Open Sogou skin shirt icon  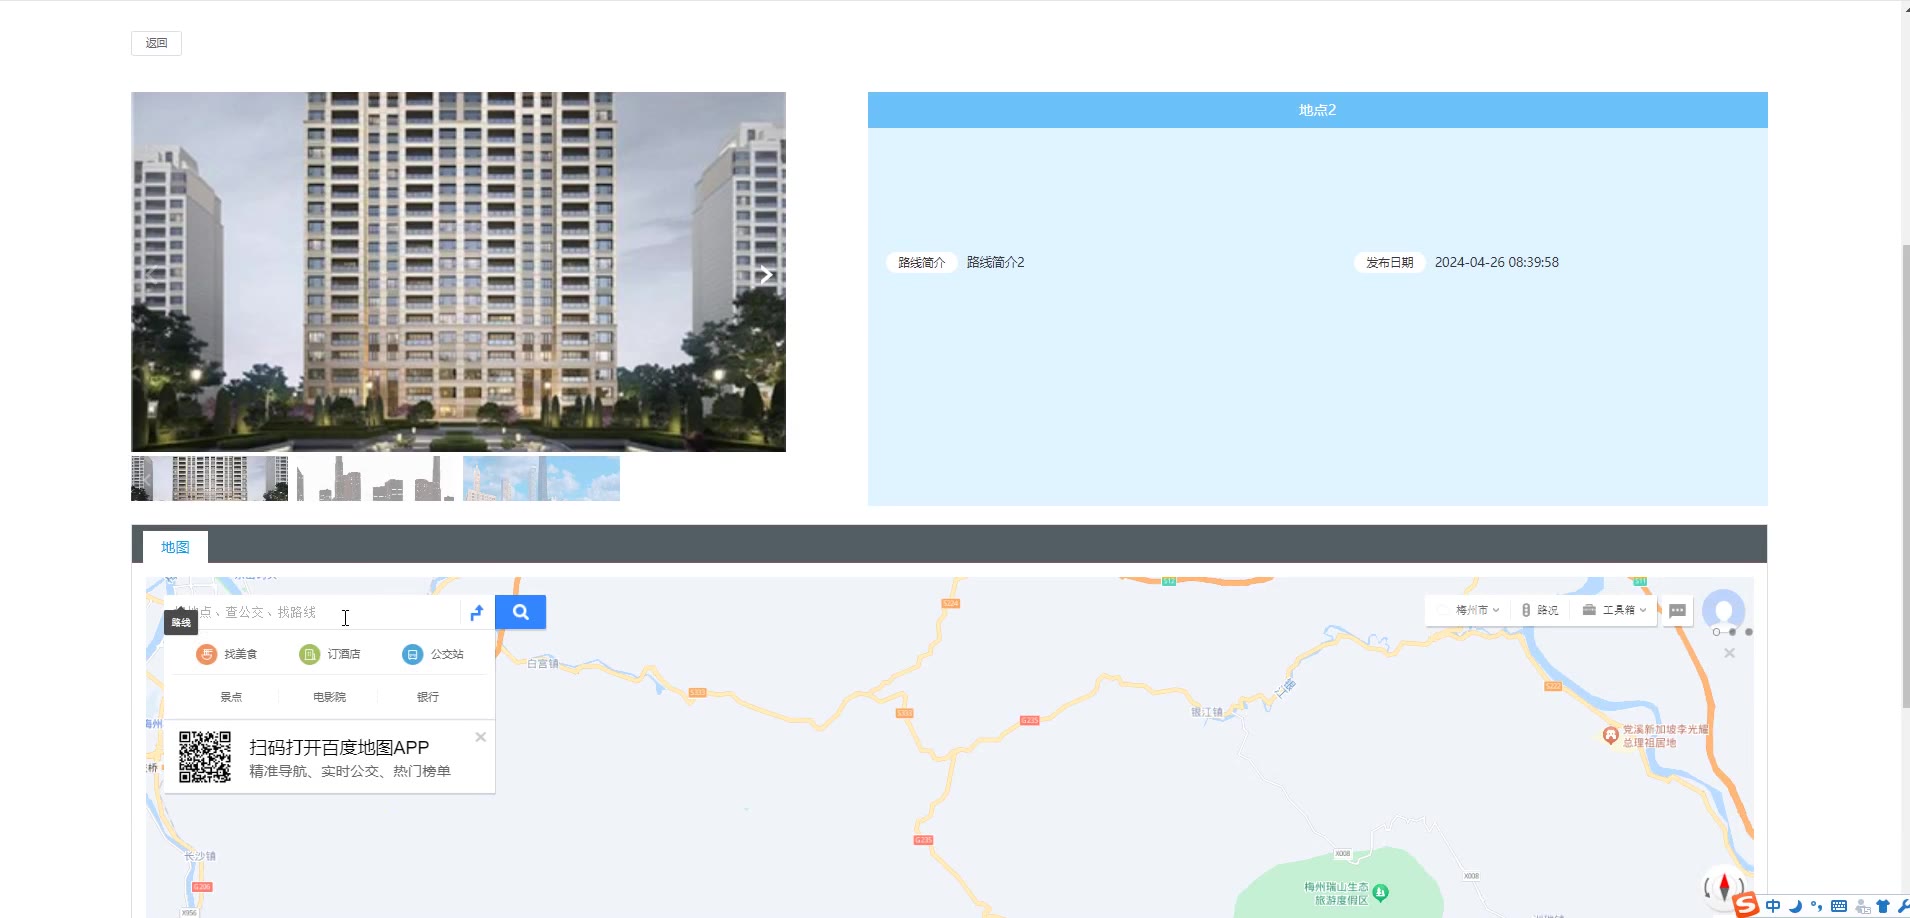[x=1883, y=906]
